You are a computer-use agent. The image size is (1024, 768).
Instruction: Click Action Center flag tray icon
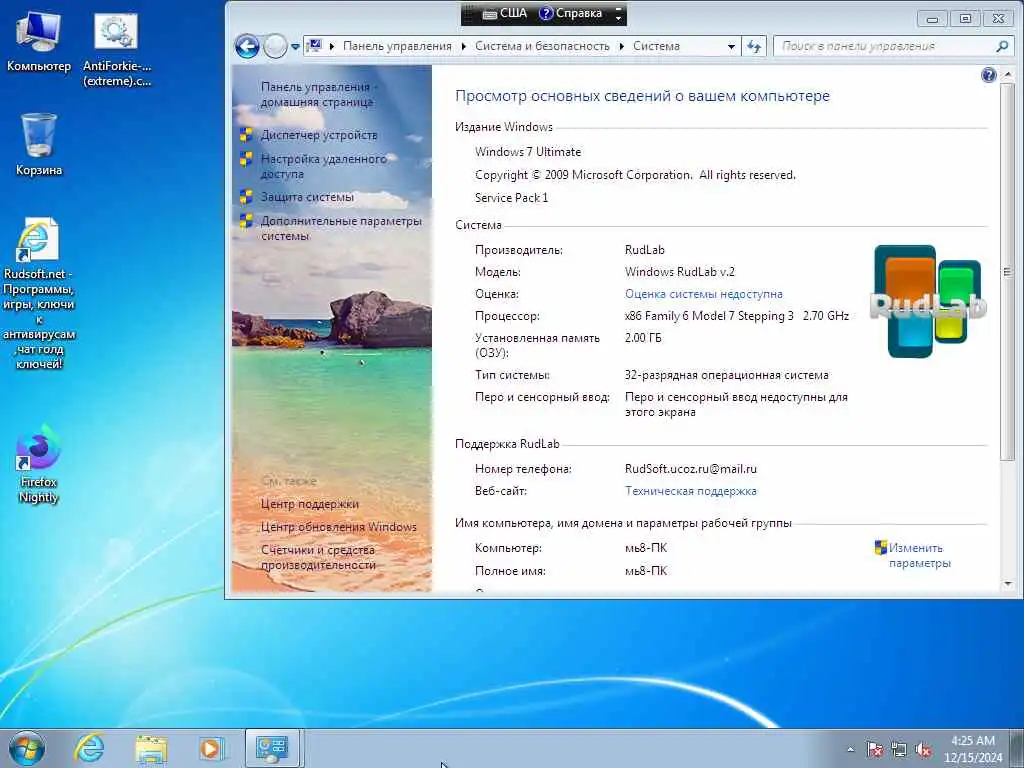pos(874,750)
